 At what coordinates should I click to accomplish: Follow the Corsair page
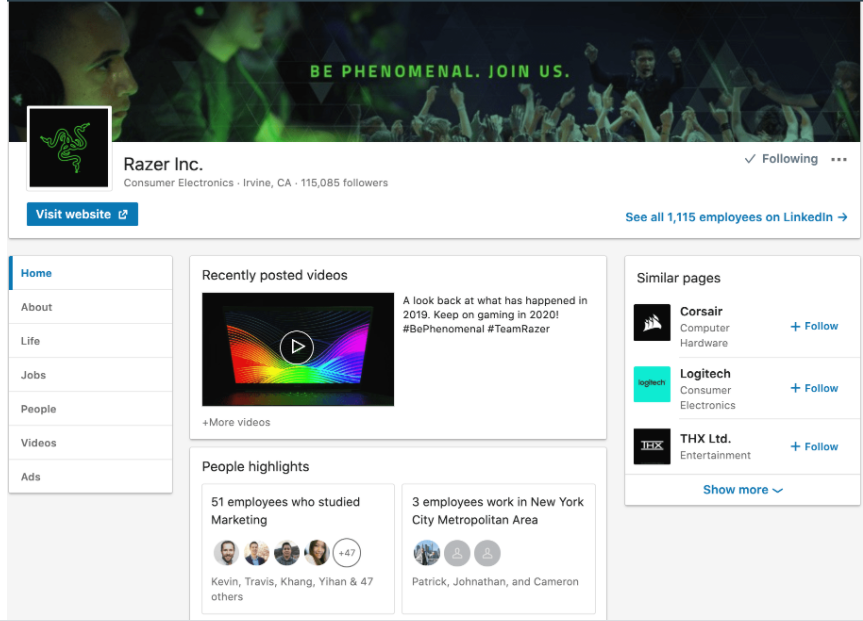point(814,326)
